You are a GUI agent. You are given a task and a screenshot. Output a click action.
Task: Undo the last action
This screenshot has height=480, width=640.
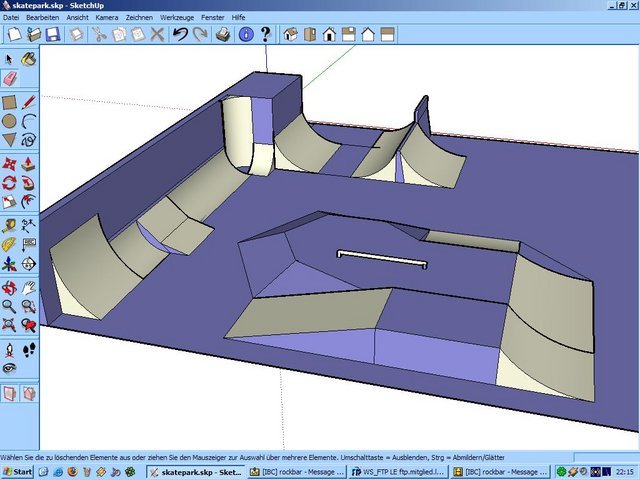180,34
